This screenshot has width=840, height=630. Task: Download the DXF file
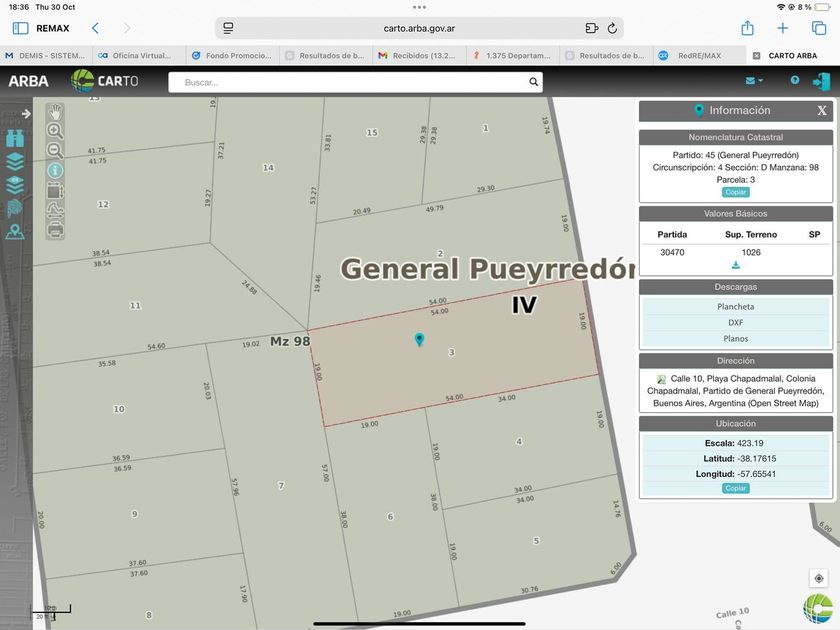click(x=736, y=323)
